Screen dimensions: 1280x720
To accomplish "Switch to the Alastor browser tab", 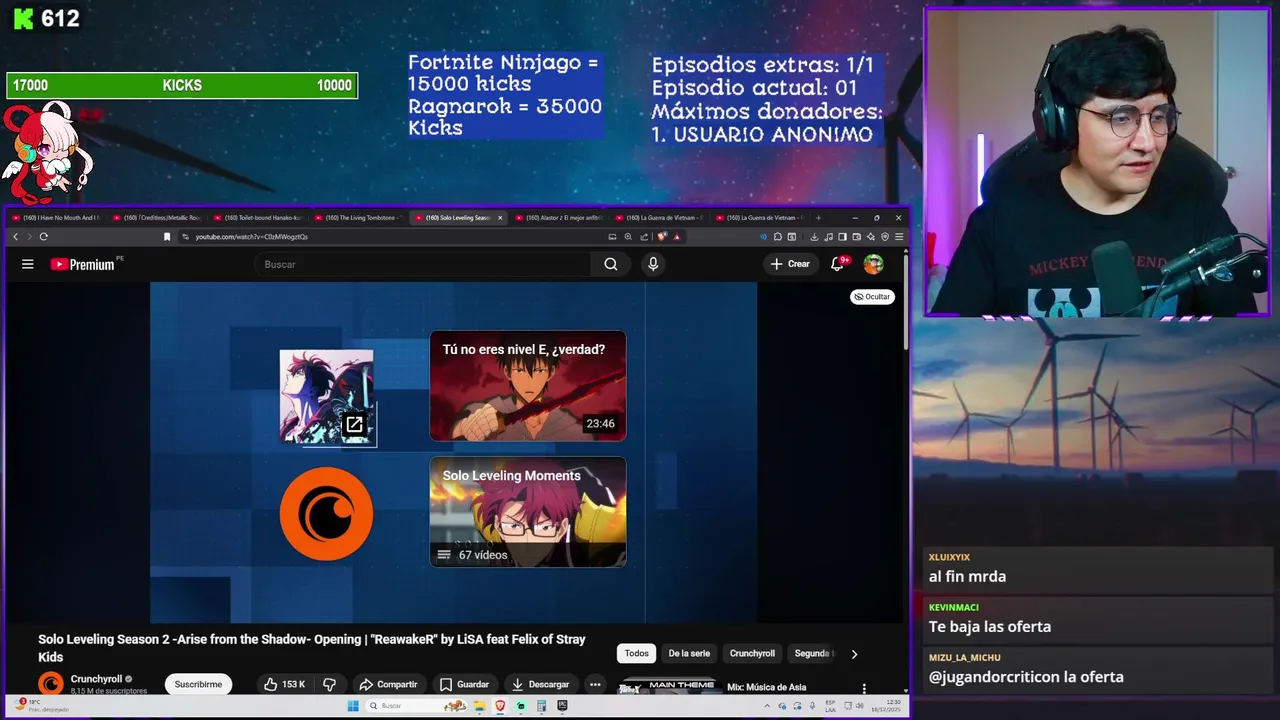I will [560, 217].
